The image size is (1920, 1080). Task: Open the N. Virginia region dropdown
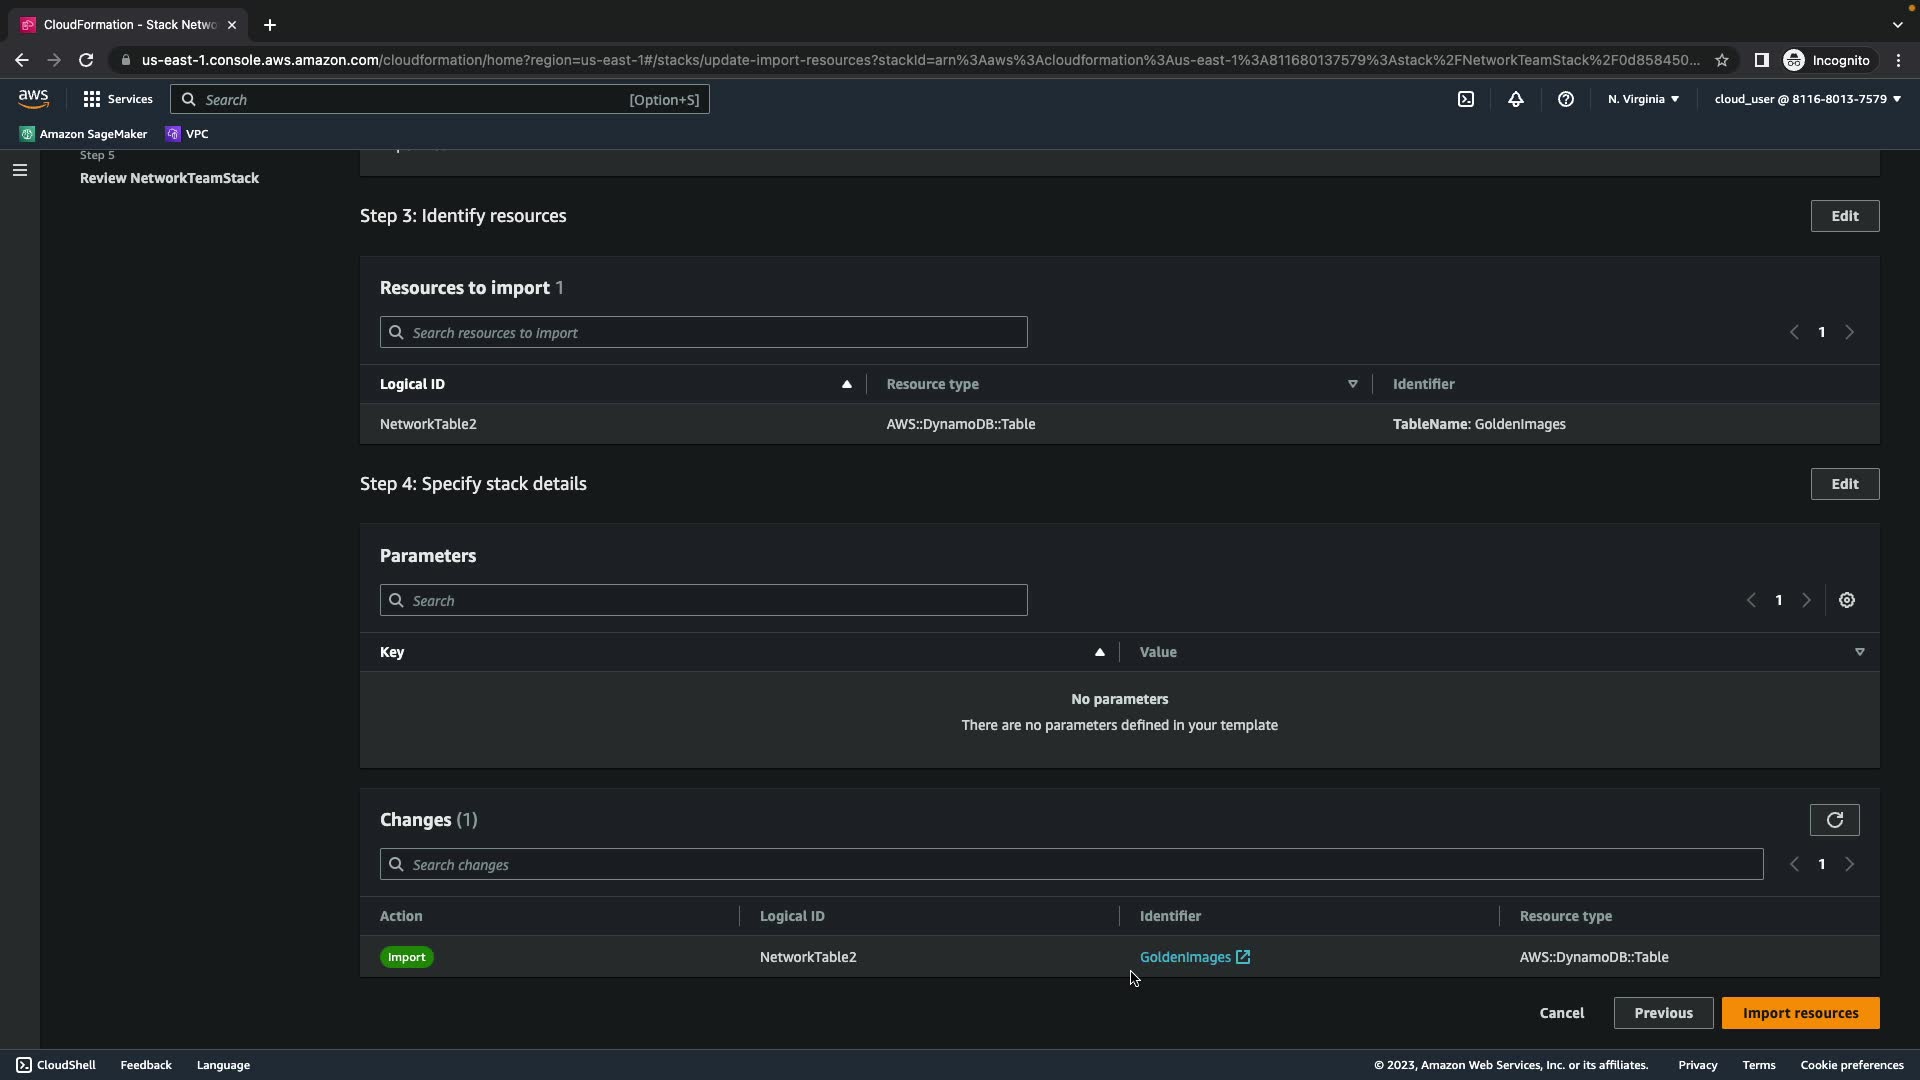tap(1643, 99)
